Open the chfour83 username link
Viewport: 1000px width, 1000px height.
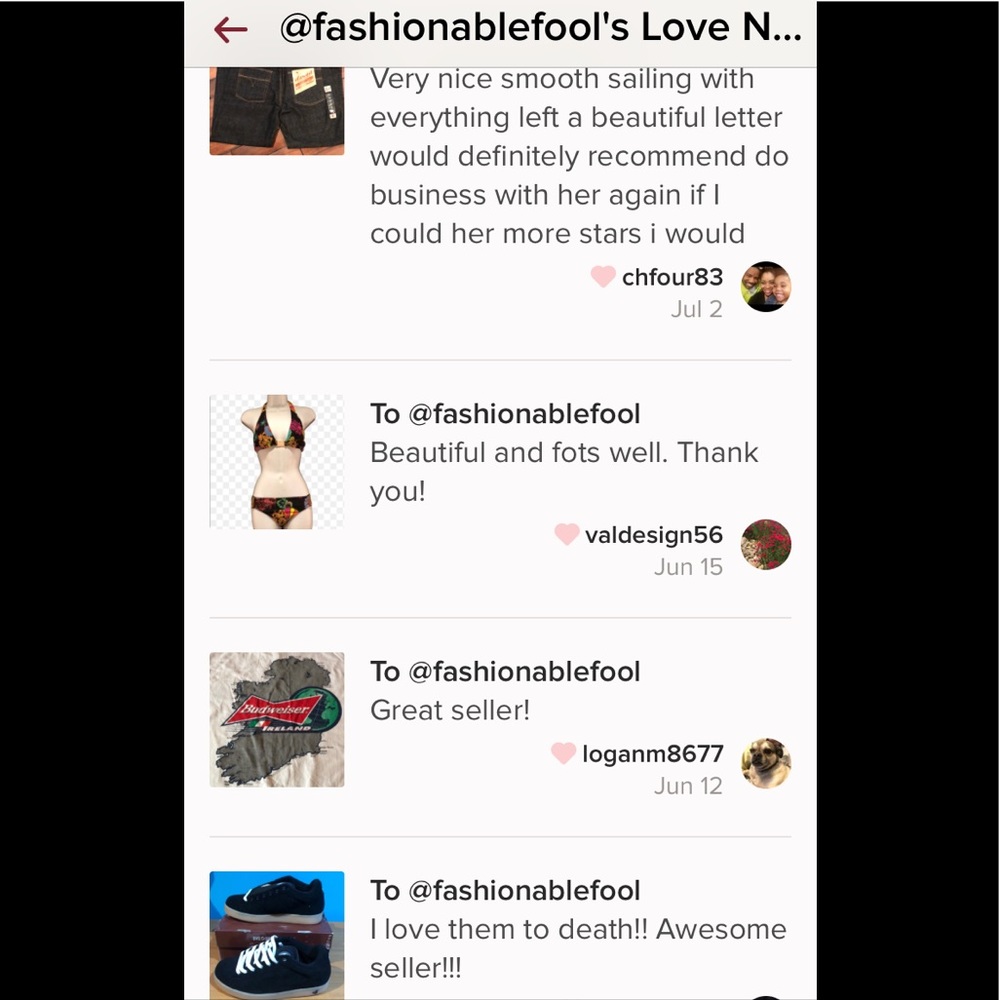click(x=672, y=277)
